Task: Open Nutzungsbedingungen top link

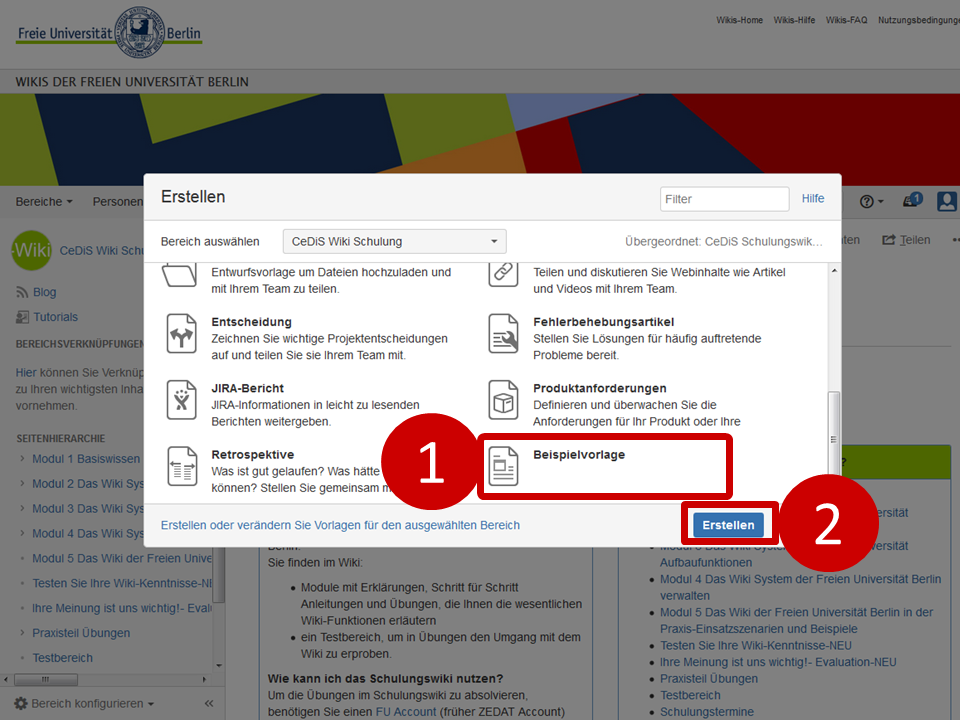Action: tap(918, 20)
